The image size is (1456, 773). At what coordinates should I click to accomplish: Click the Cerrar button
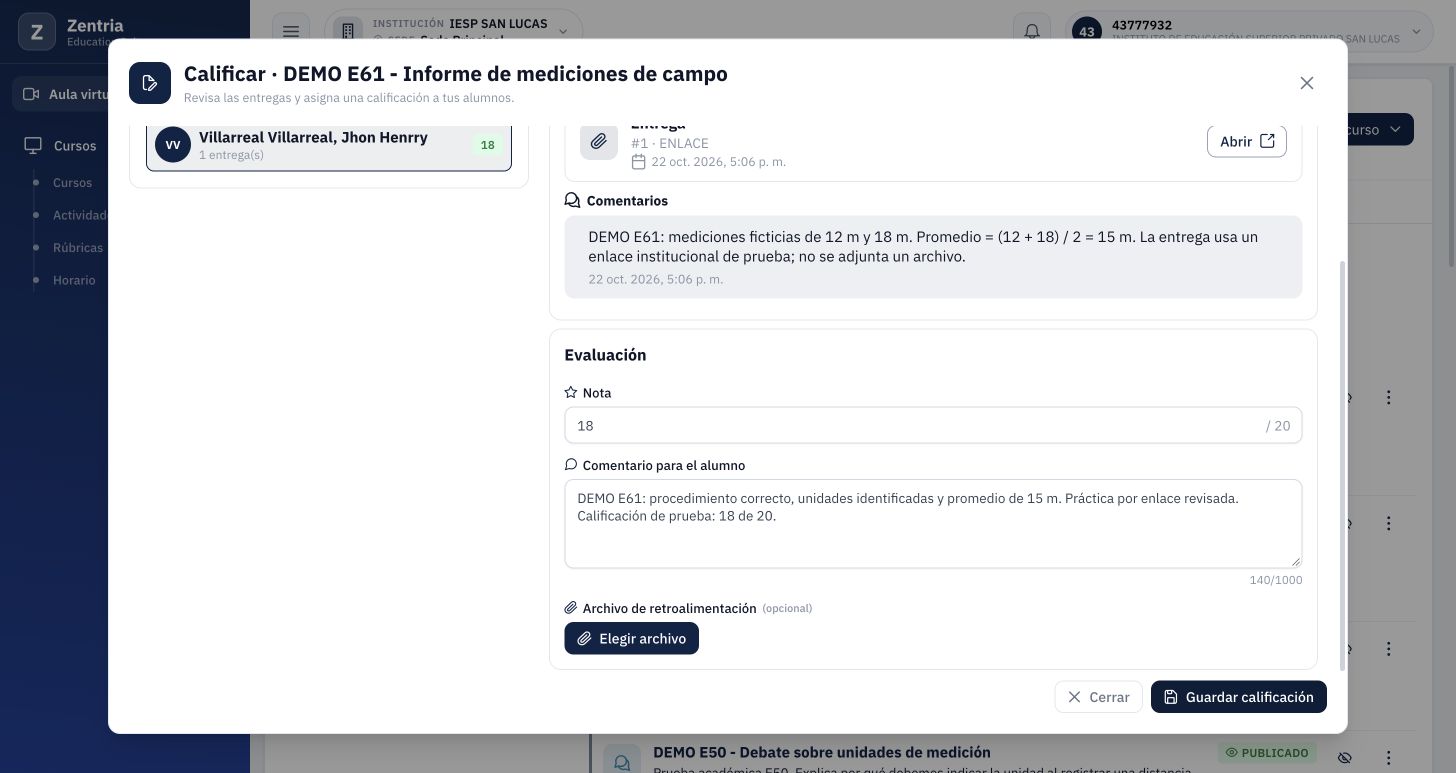pyautogui.click(x=1098, y=697)
